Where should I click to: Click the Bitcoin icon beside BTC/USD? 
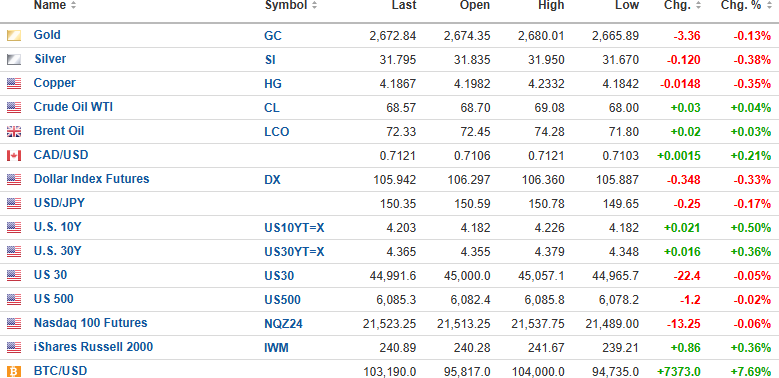tap(14, 371)
